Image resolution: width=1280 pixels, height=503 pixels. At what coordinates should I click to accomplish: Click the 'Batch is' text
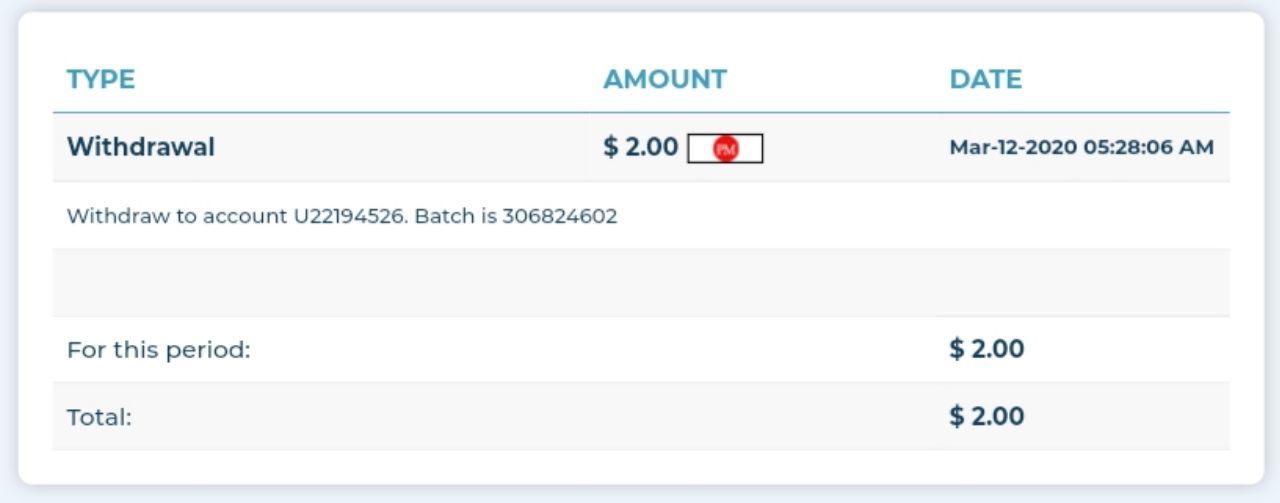[x=455, y=216]
